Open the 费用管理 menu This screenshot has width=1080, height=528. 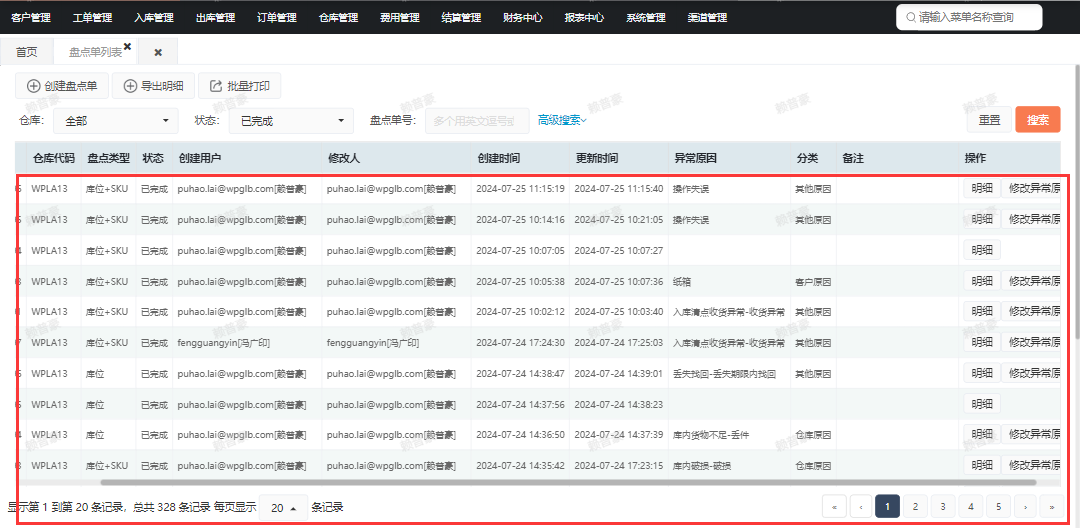pyautogui.click(x=399, y=18)
